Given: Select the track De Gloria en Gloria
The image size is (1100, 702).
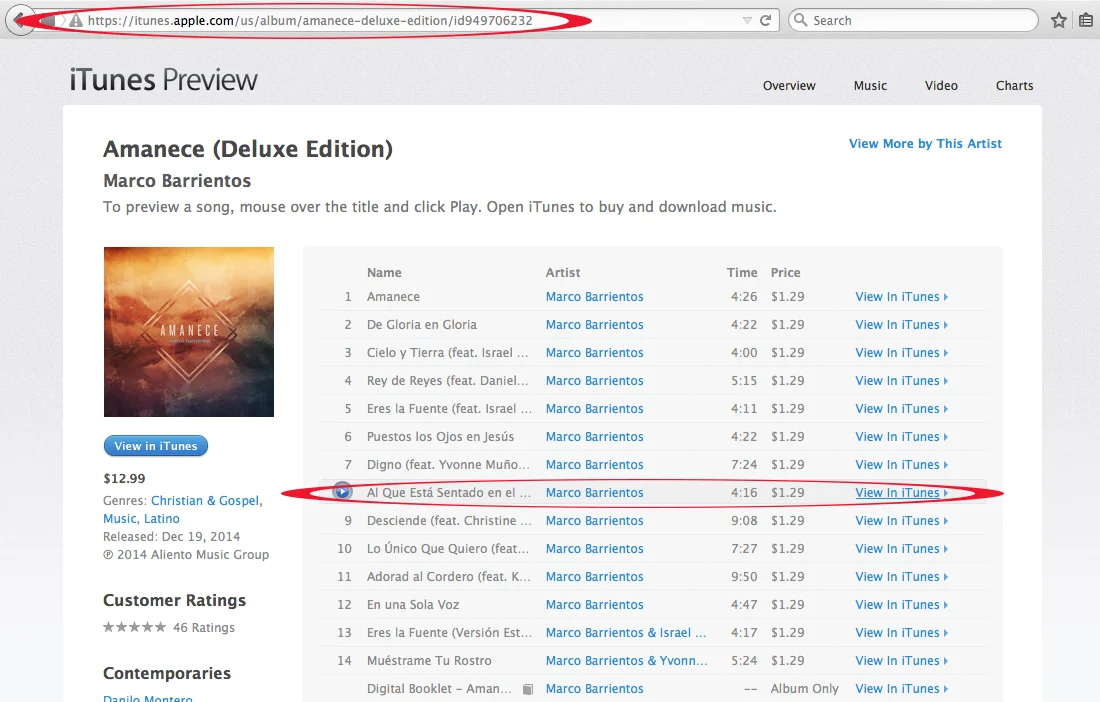Looking at the screenshot, I should pyautogui.click(x=422, y=325).
